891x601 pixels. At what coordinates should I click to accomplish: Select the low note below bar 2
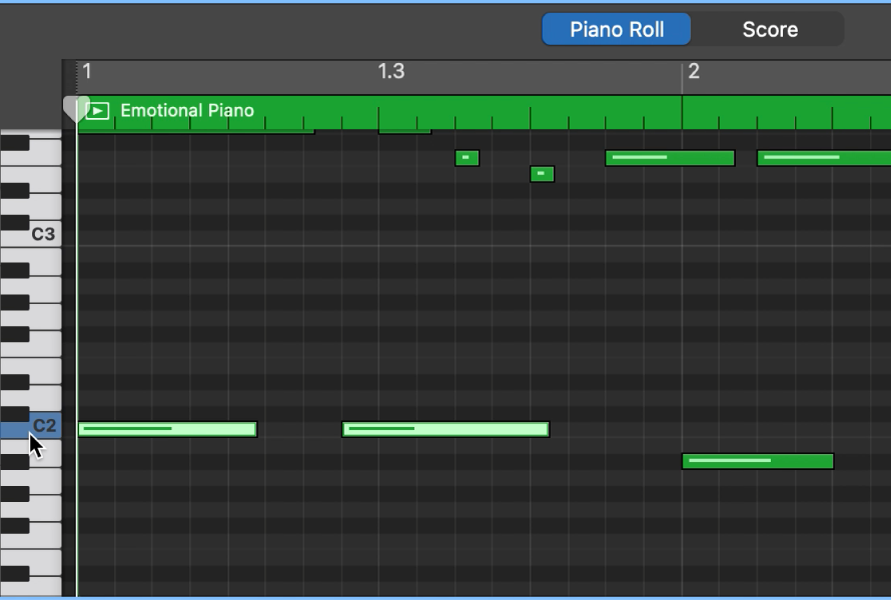click(755, 460)
